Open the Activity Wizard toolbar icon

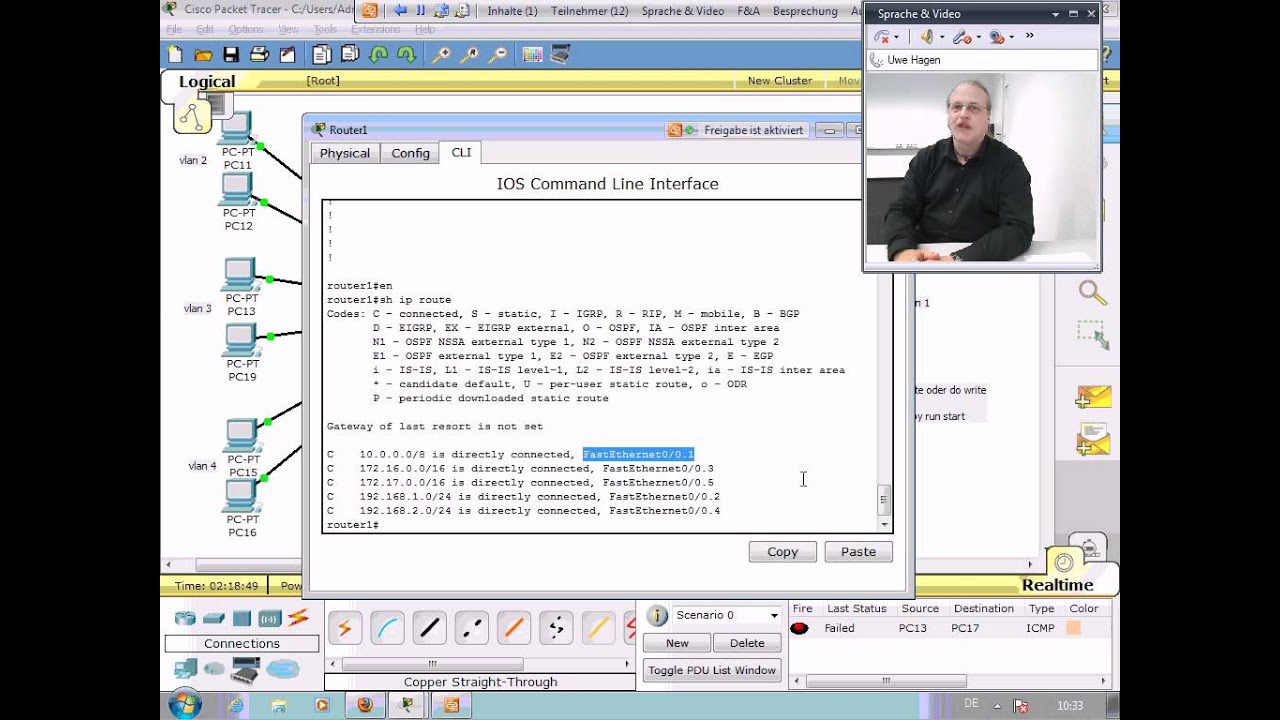point(288,55)
